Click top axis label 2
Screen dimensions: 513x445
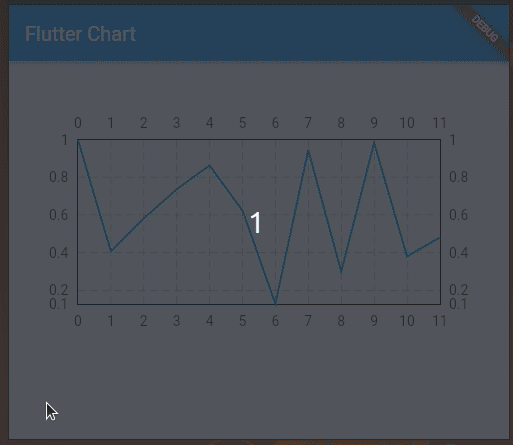[x=144, y=123]
